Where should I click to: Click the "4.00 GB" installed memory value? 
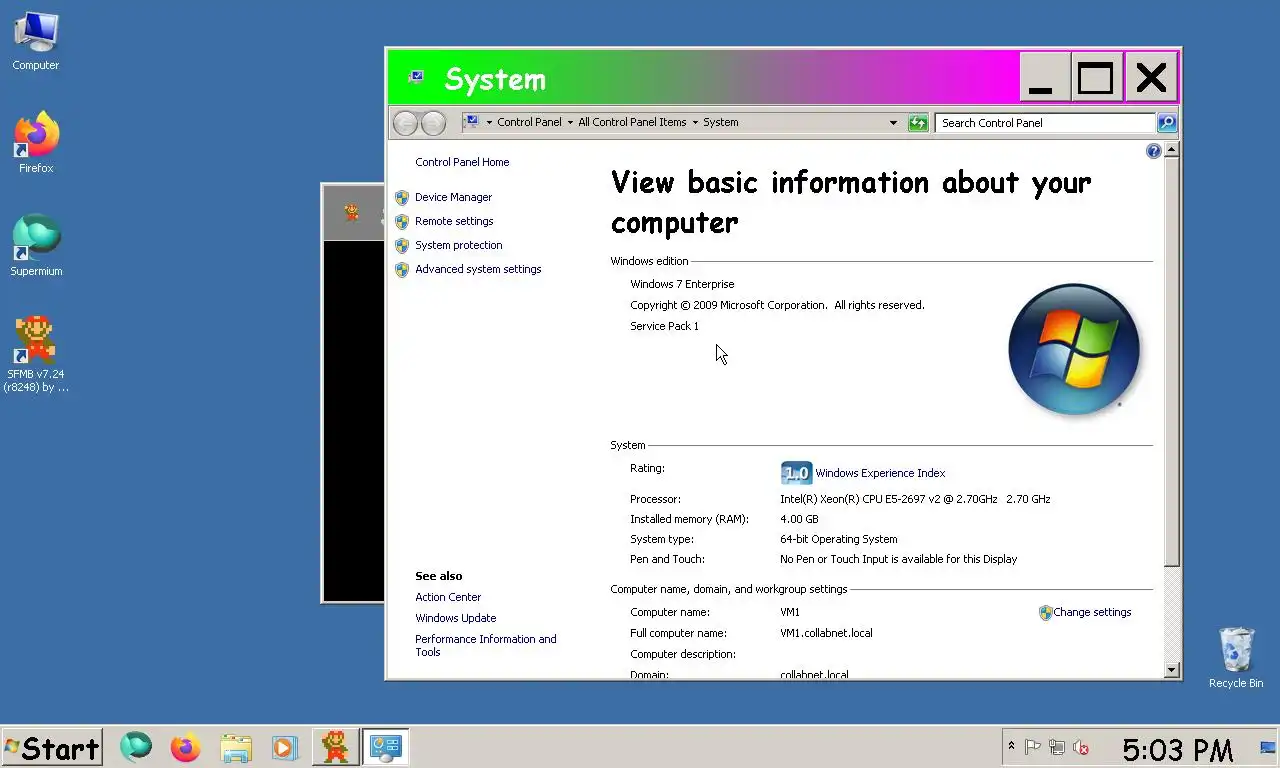pos(799,519)
